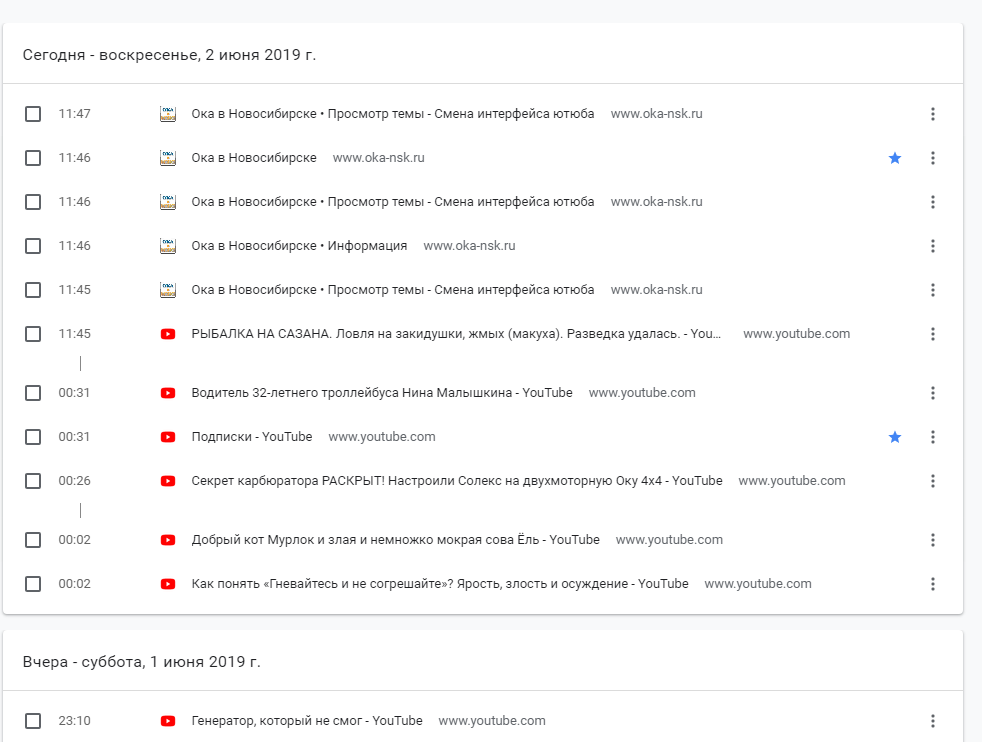
Task: Click the bookmark star beside Подписки - YouTube
Action: coord(895,437)
